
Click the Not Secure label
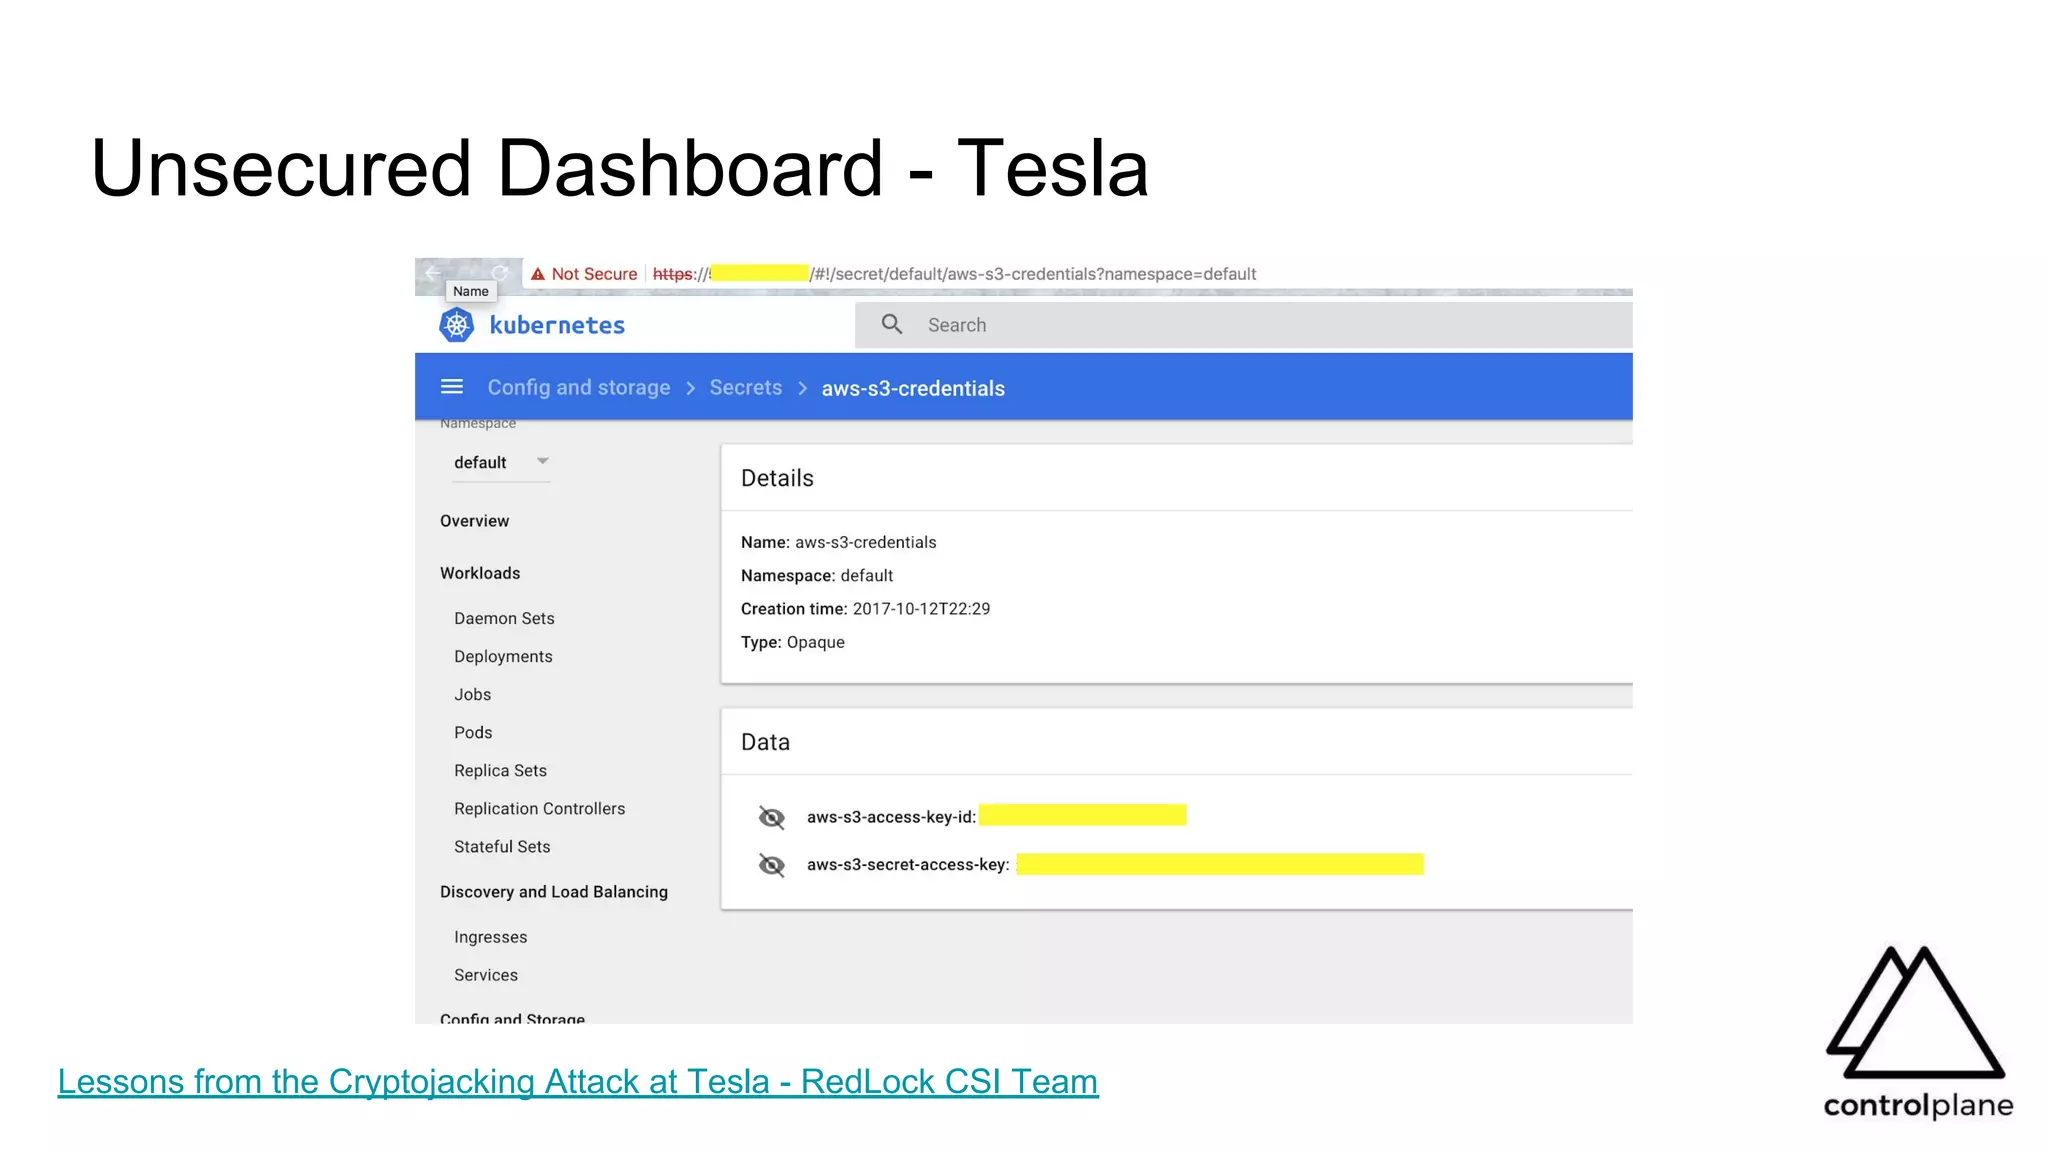[x=594, y=274]
